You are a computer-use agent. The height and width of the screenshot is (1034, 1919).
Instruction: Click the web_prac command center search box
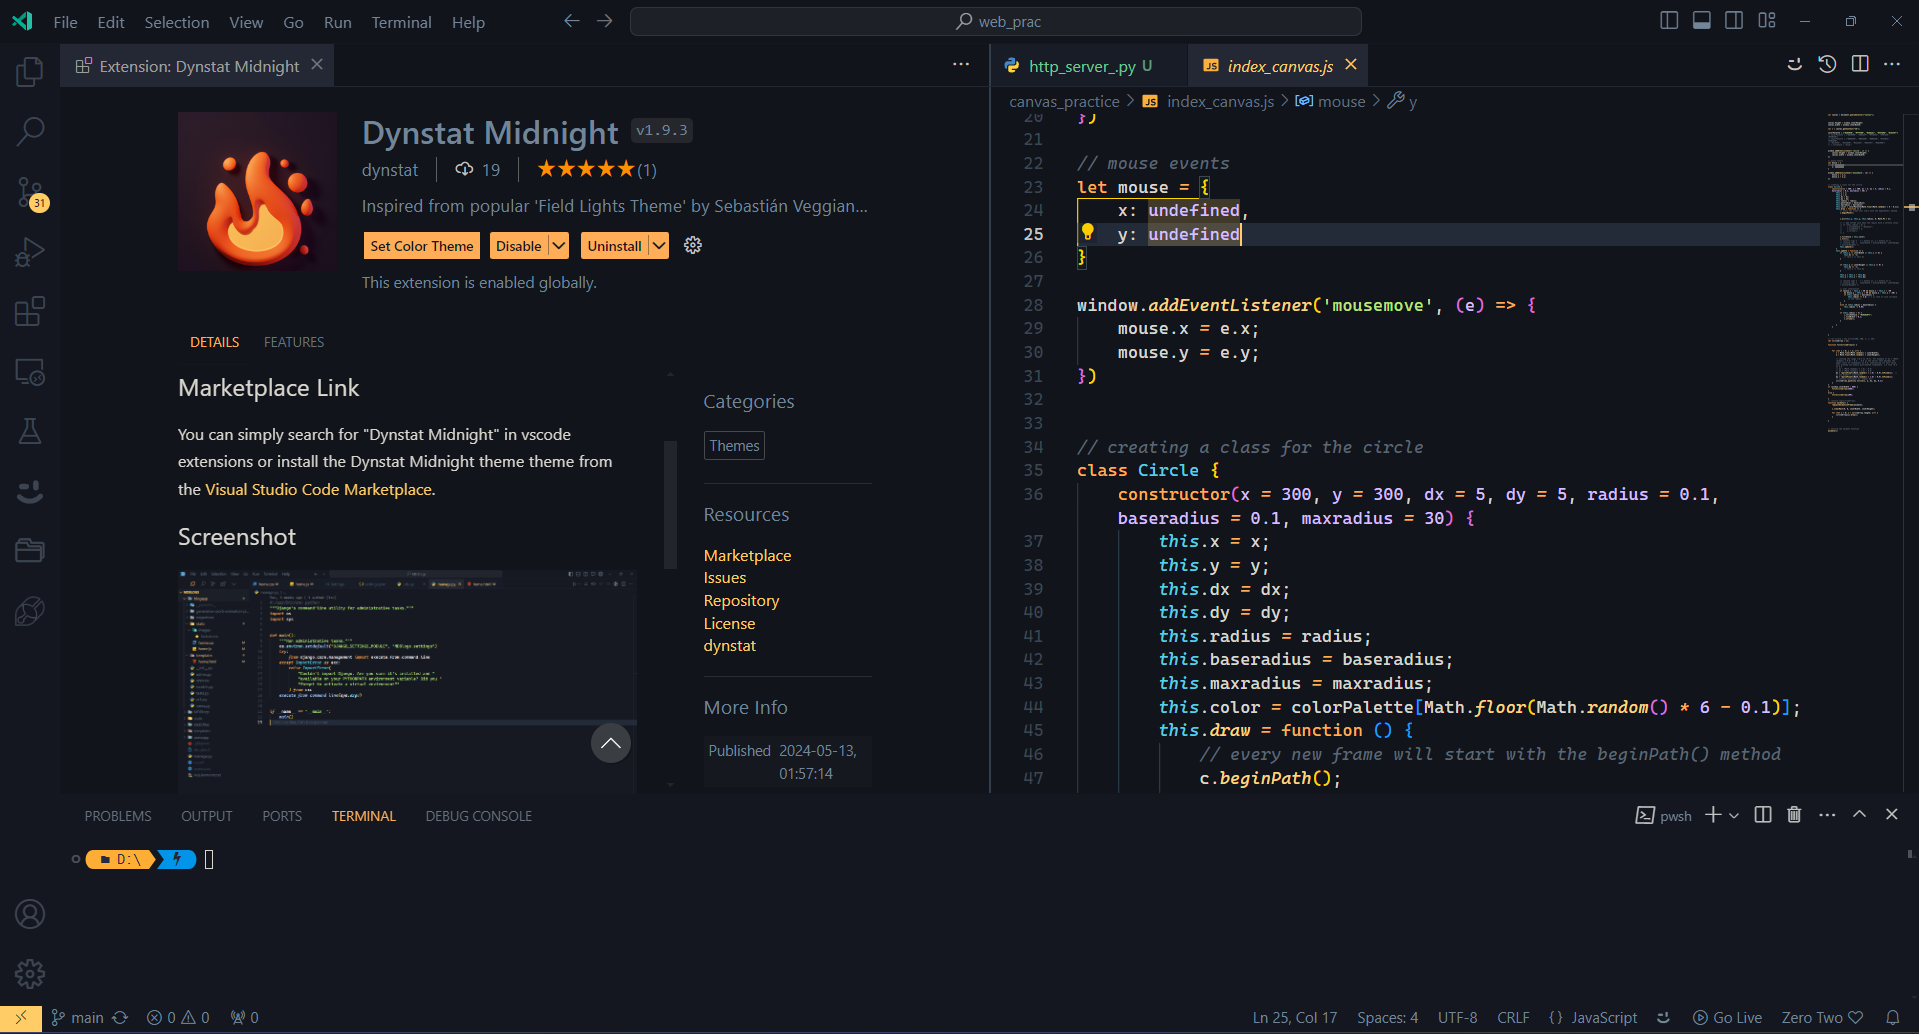tap(996, 21)
